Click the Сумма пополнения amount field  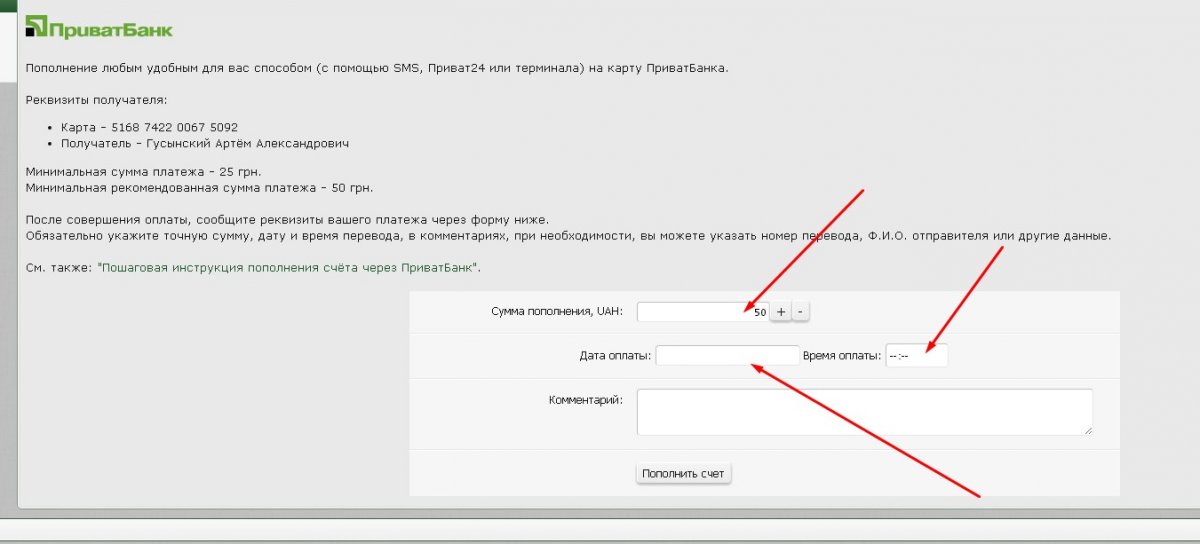[703, 312]
